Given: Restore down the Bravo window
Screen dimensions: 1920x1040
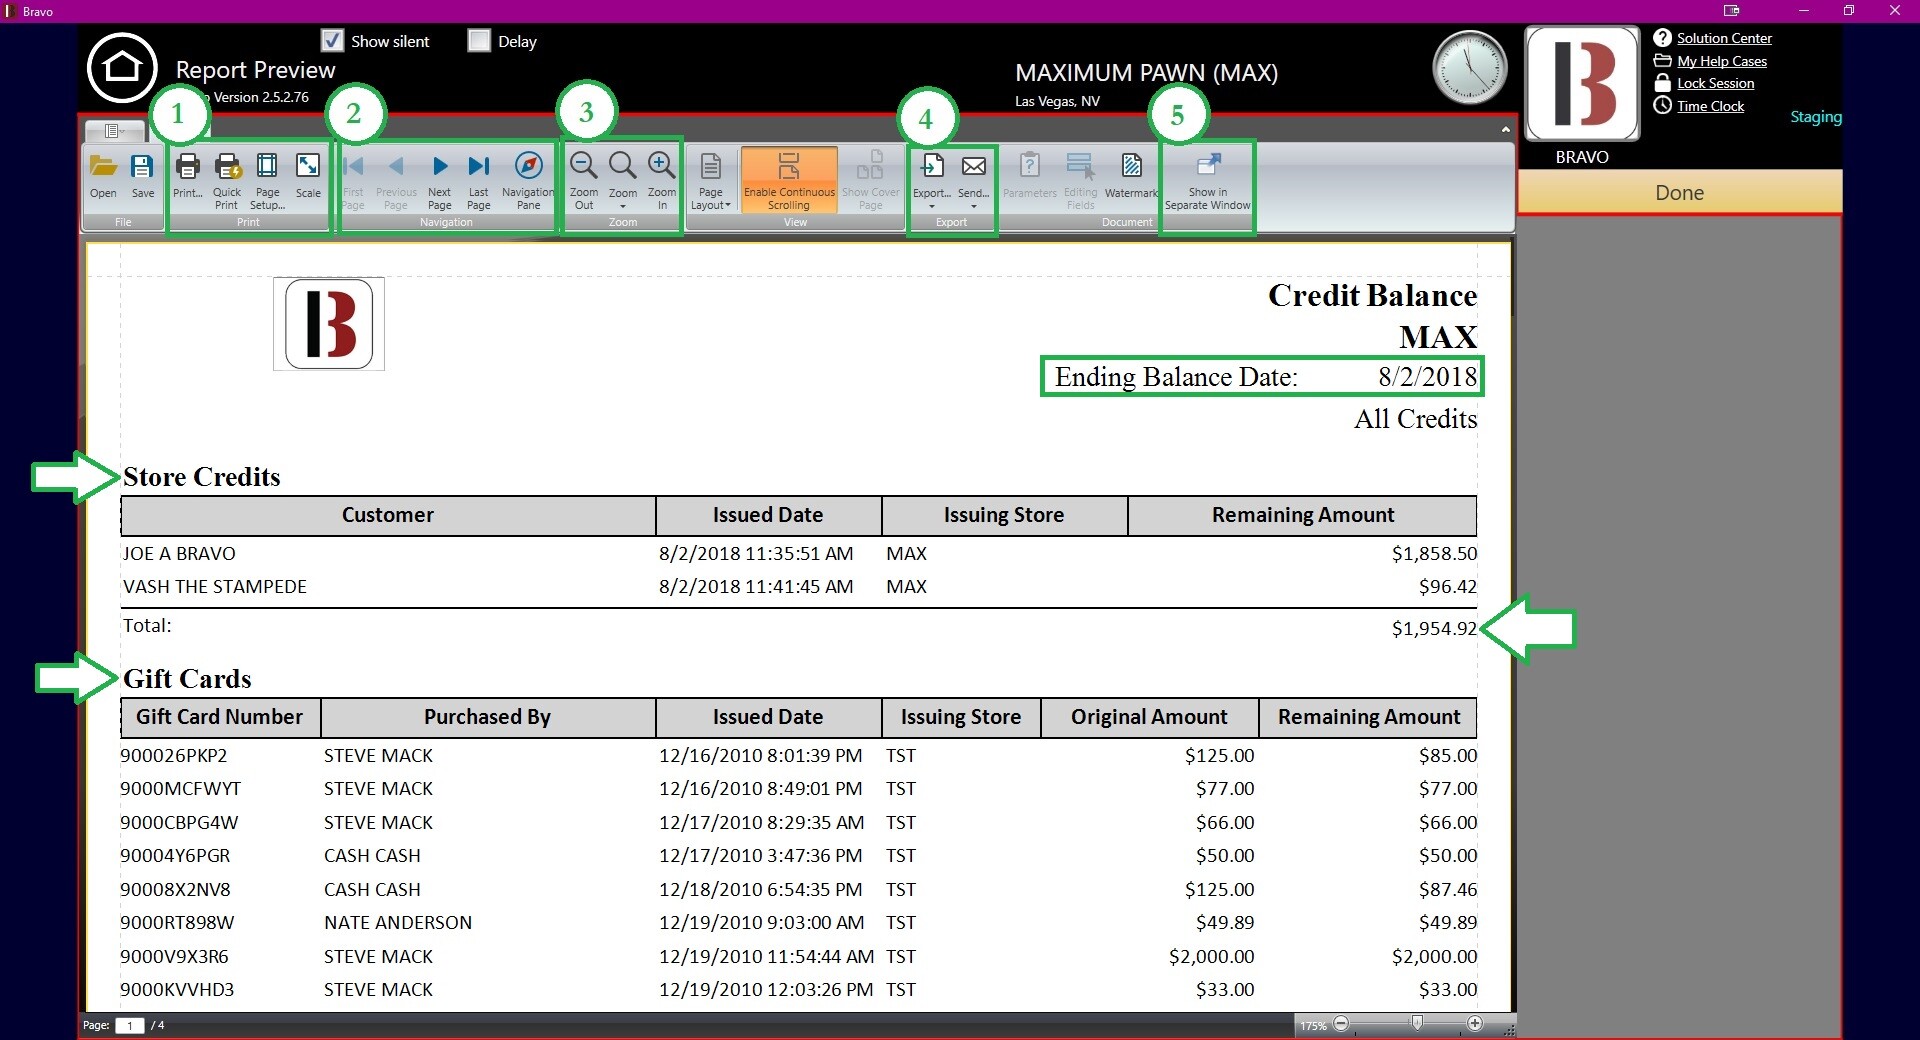Looking at the screenshot, I should tap(1849, 10).
